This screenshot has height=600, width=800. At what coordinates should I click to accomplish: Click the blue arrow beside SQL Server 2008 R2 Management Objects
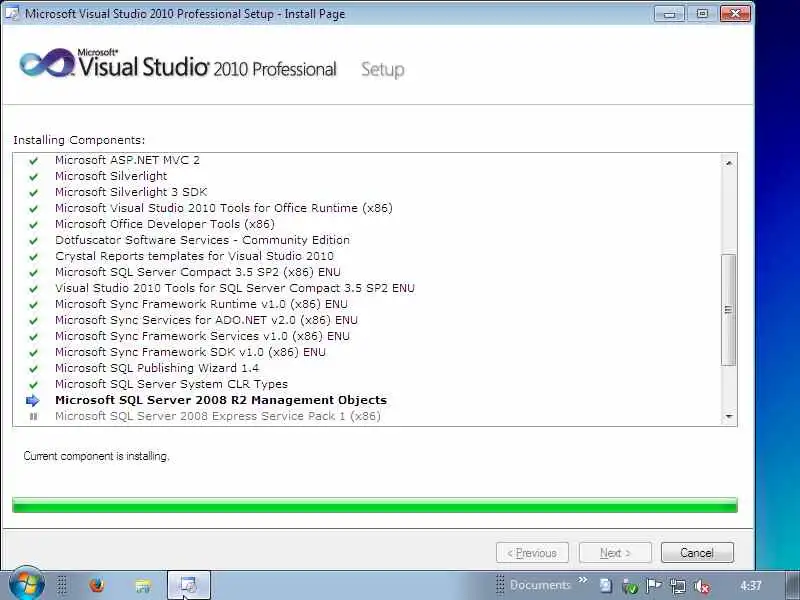click(33, 401)
